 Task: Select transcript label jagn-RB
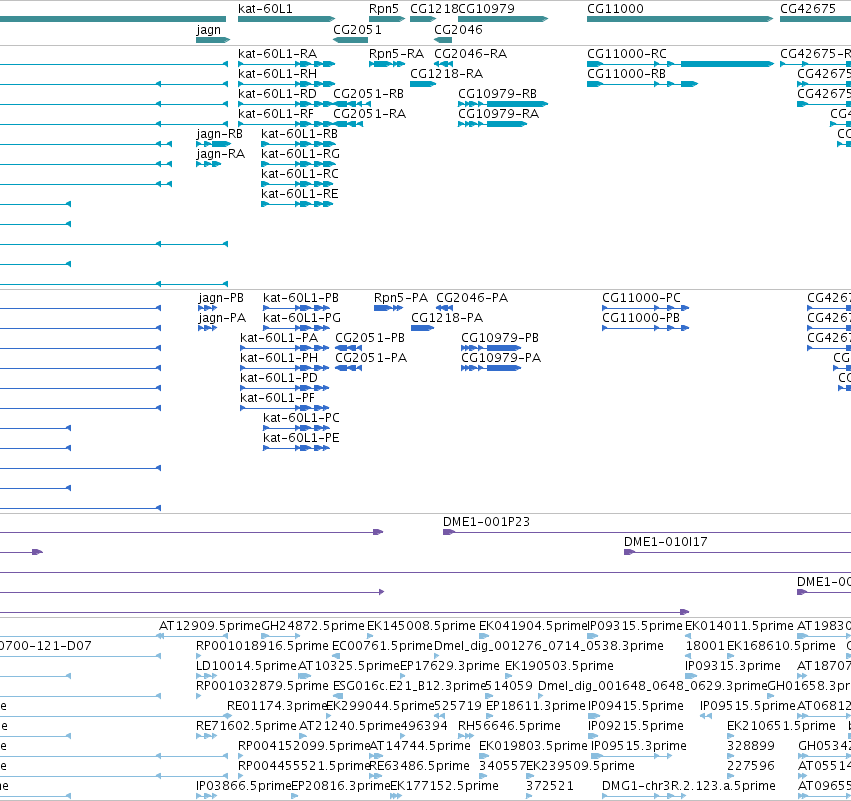[x=219, y=134]
